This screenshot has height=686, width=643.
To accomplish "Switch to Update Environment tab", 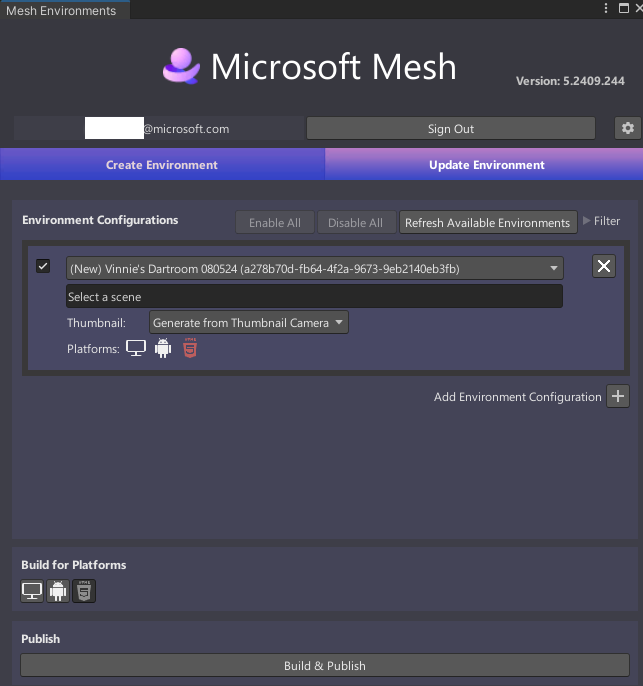I will [x=484, y=164].
